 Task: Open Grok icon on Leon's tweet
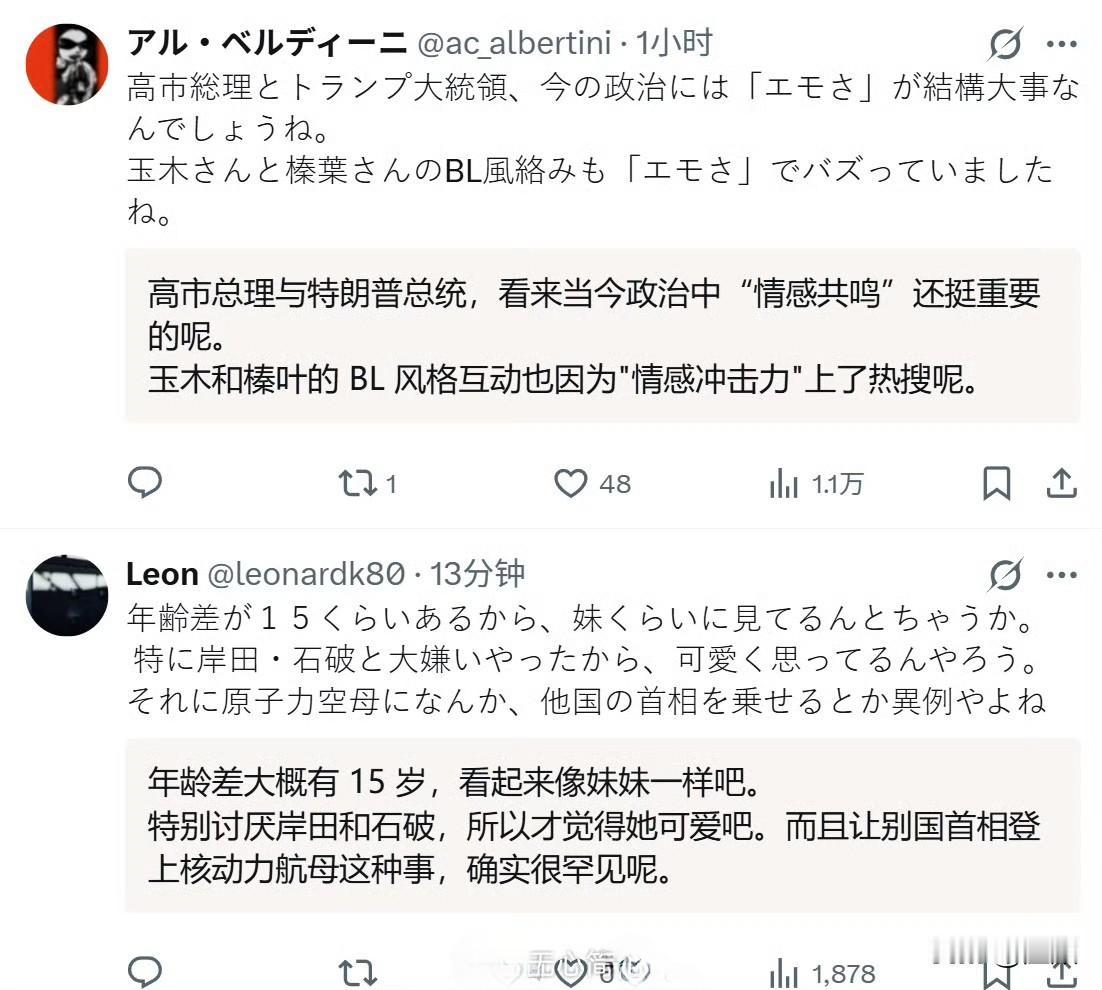pos(1005,575)
